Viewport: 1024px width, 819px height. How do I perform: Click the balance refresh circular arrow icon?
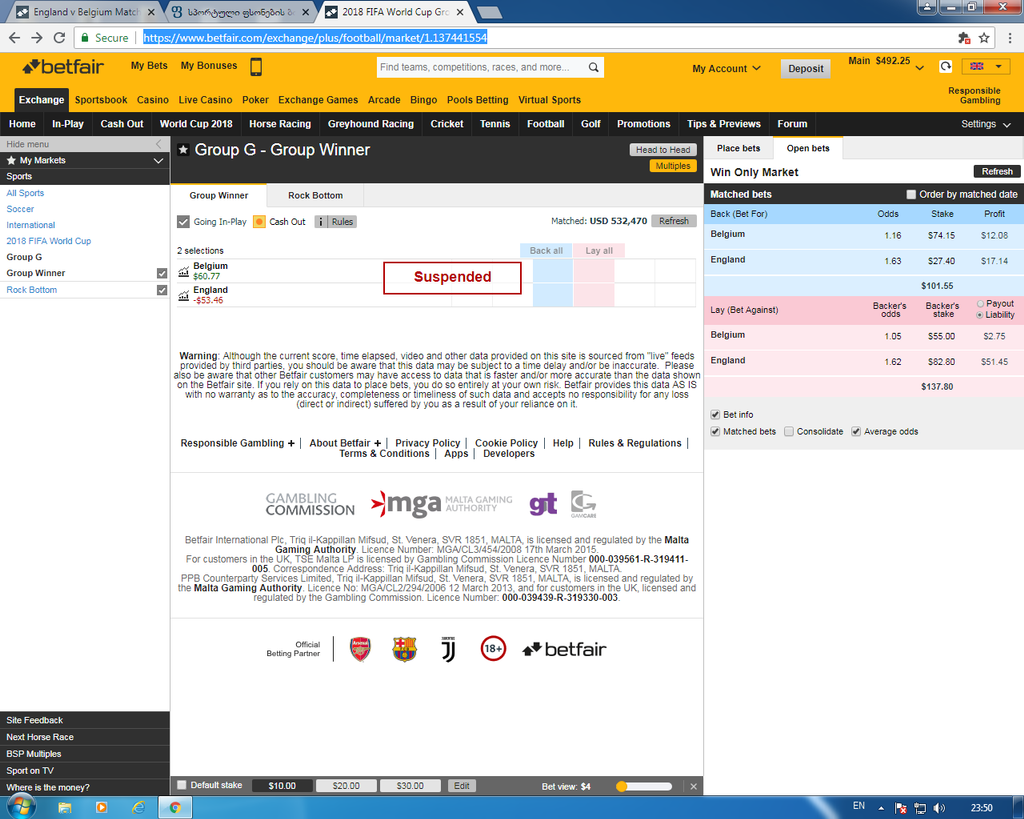click(x=946, y=66)
